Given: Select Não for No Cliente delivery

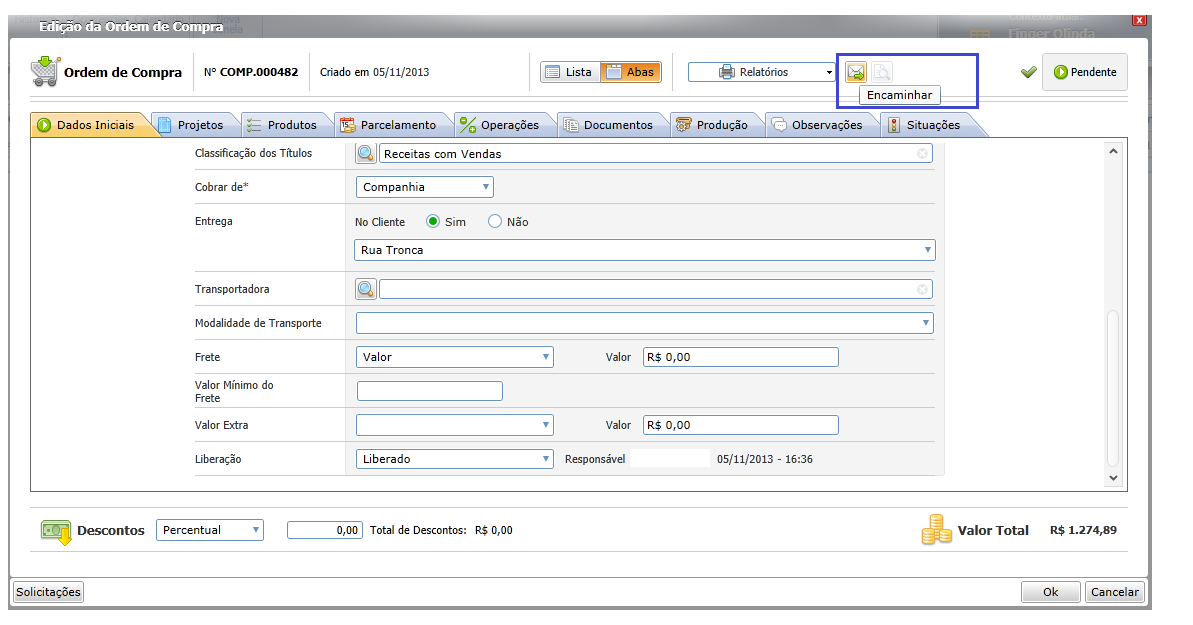Looking at the screenshot, I should click(x=495, y=222).
